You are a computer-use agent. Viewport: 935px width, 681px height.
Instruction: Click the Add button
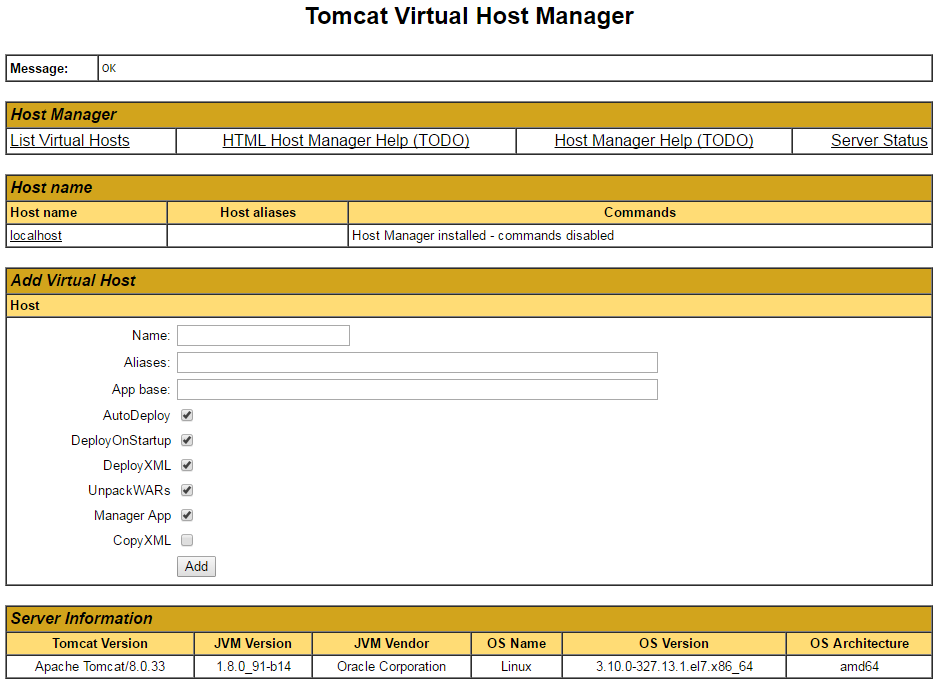196,567
